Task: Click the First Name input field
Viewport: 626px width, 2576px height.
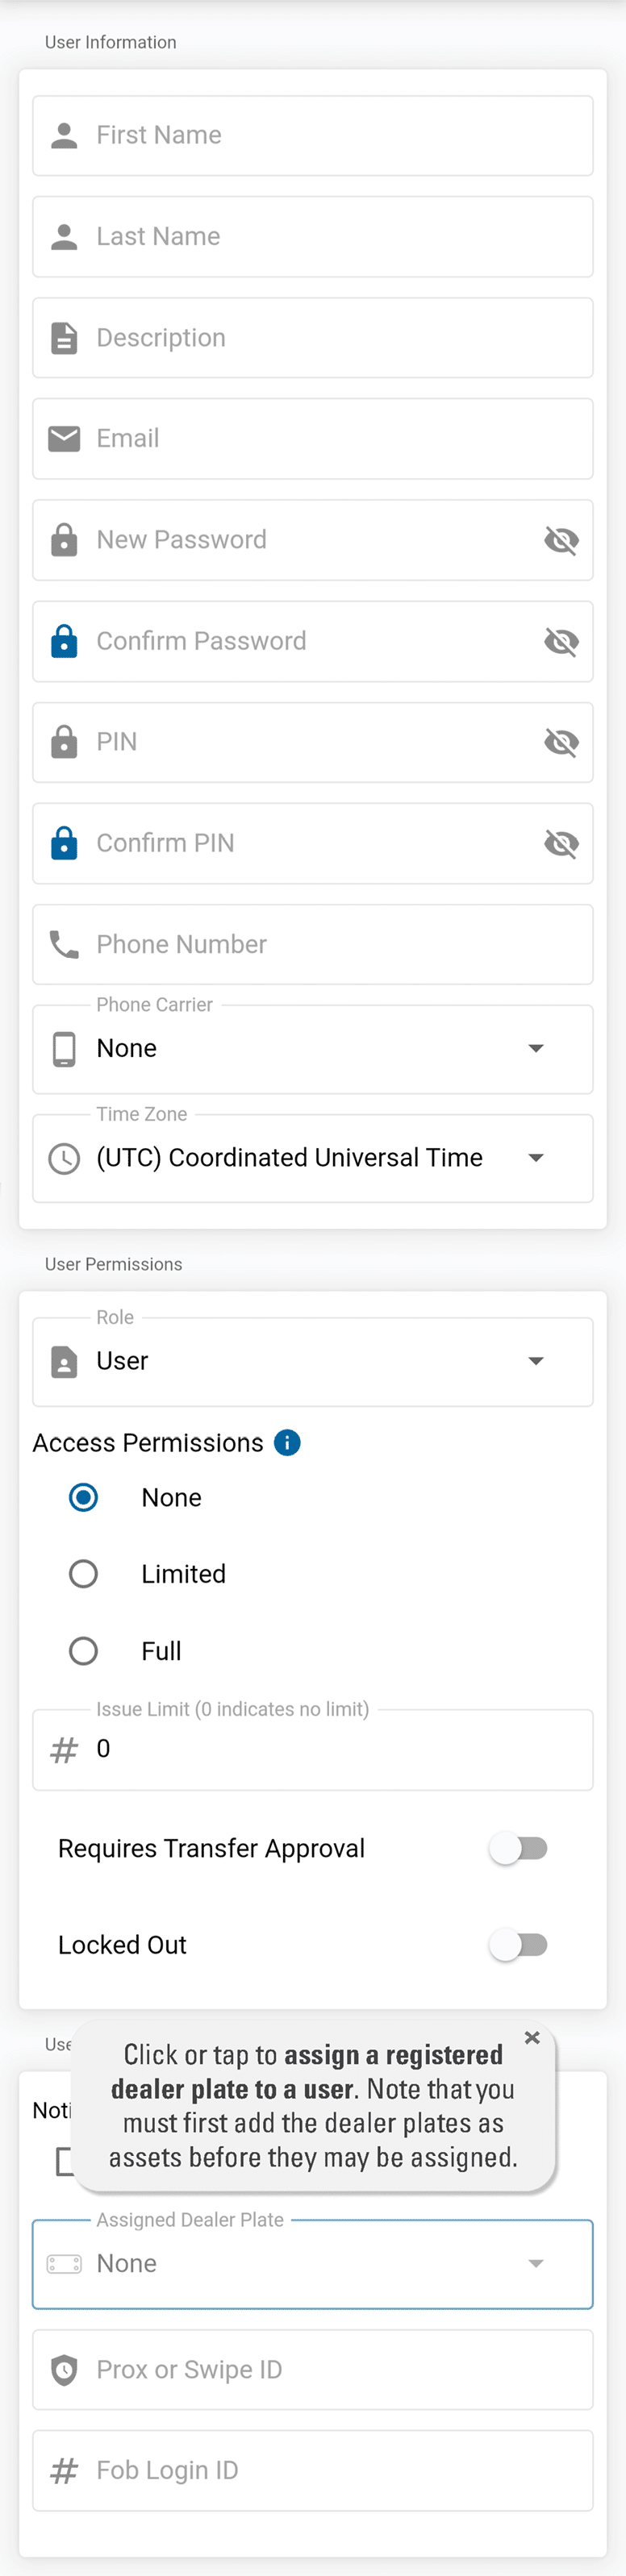Action: (x=330, y=135)
